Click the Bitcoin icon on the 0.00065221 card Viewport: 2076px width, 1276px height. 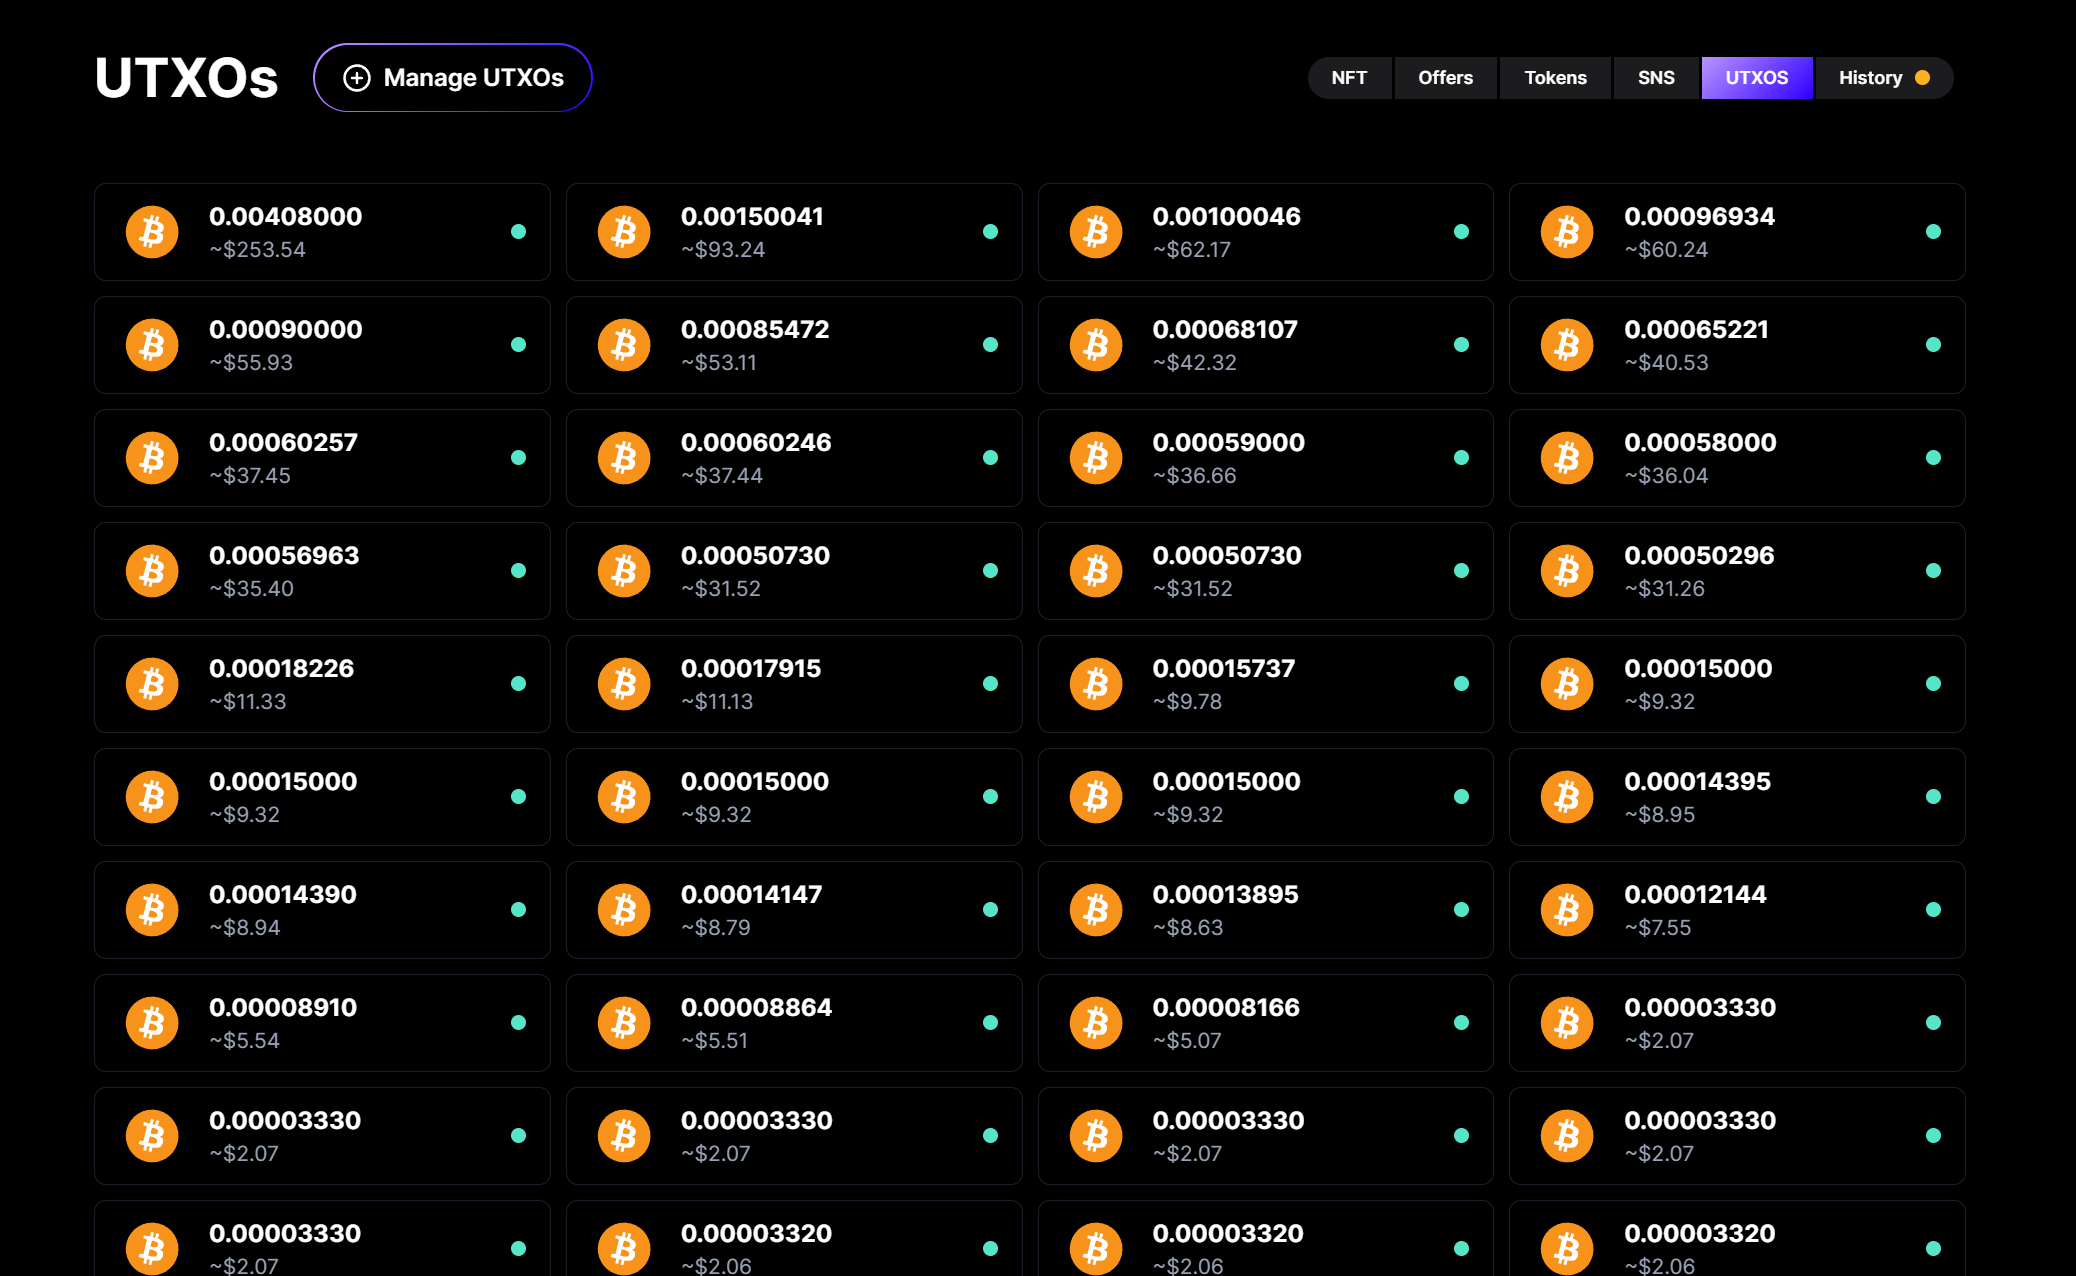[x=1567, y=345]
